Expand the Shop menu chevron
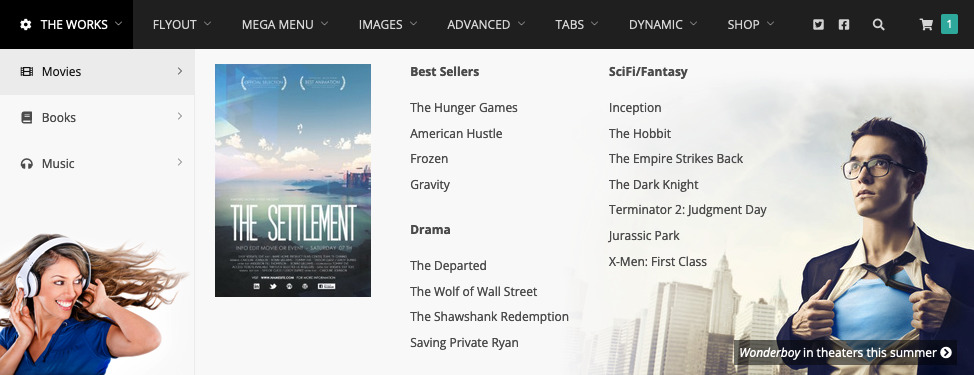 771,24
